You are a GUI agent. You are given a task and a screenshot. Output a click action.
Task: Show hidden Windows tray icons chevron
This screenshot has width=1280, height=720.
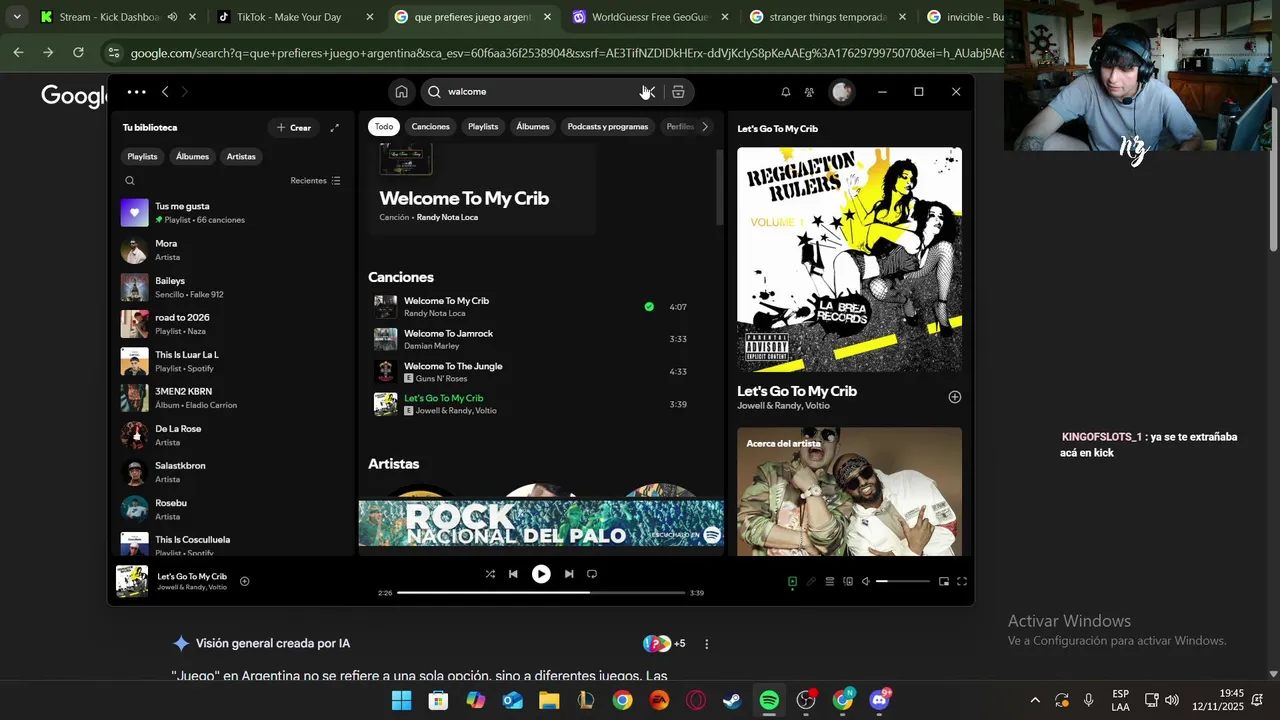point(1035,700)
